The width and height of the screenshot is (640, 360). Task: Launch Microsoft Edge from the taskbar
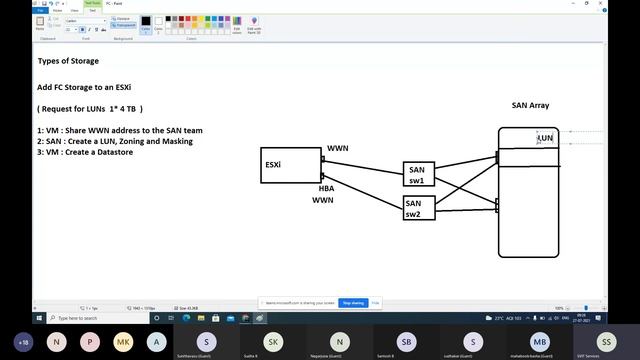point(187,318)
